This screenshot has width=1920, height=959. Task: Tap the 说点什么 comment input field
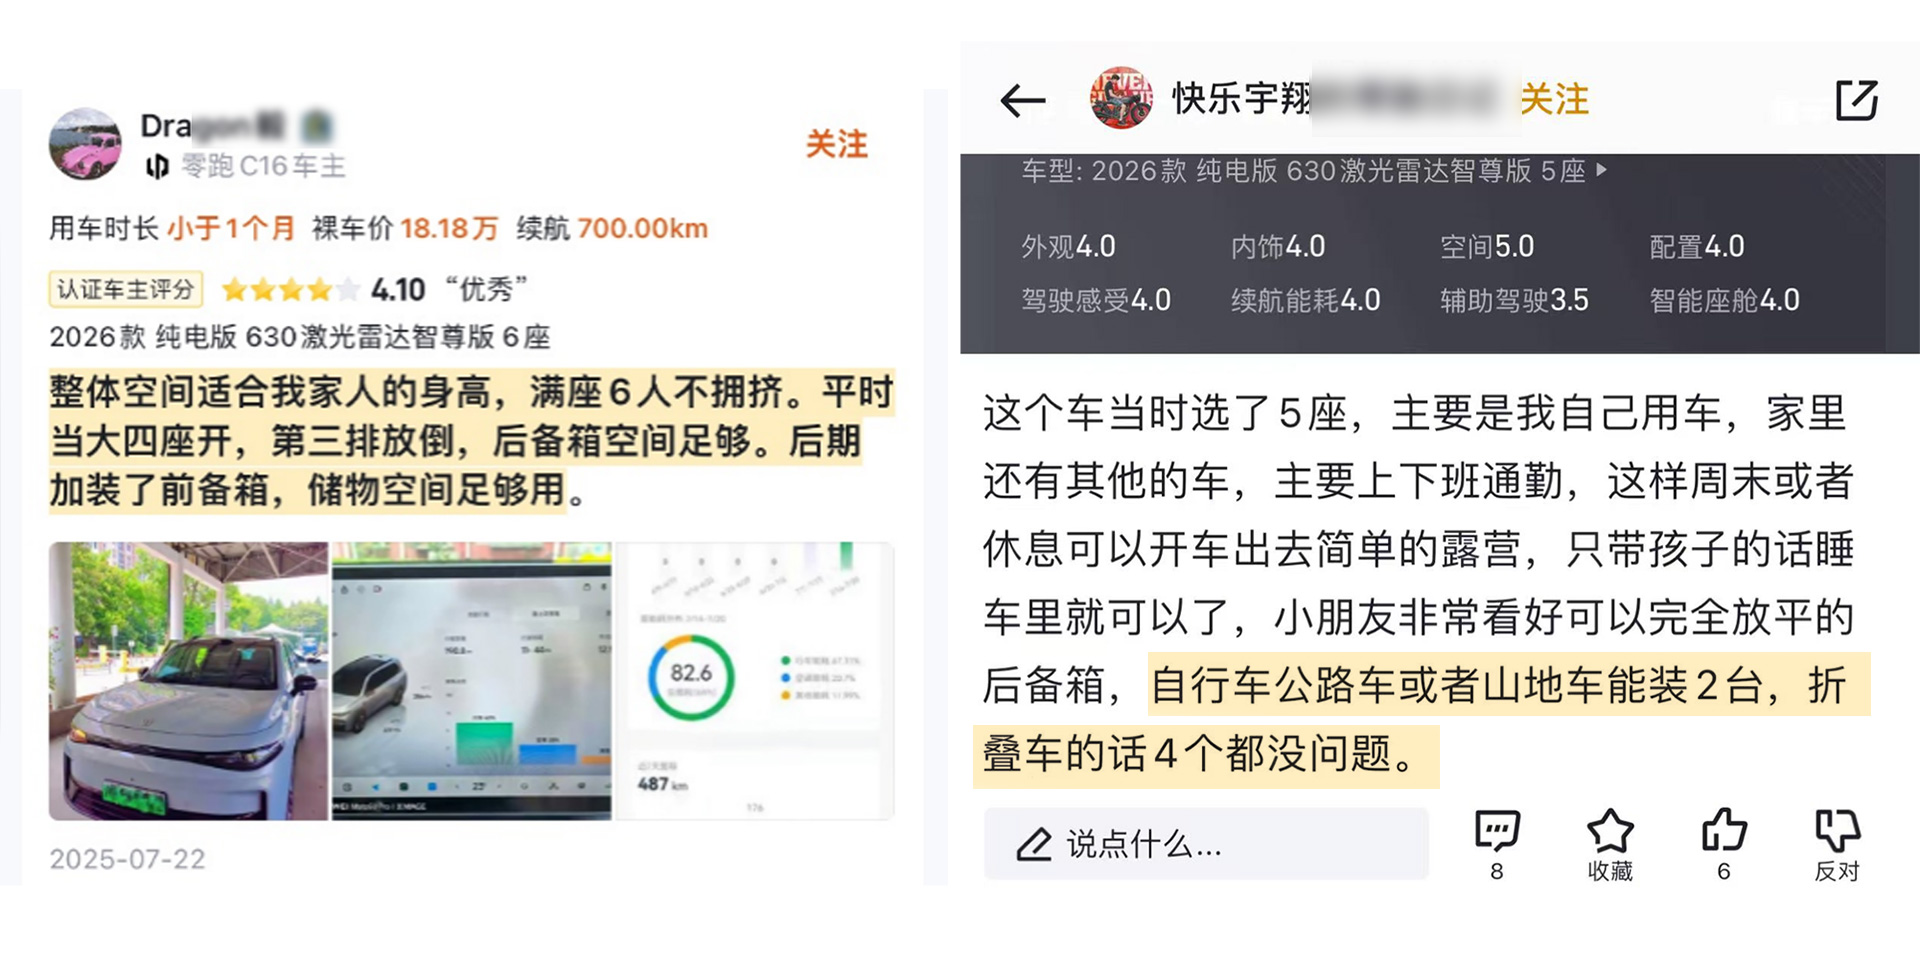pyautogui.click(x=1206, y=844)
